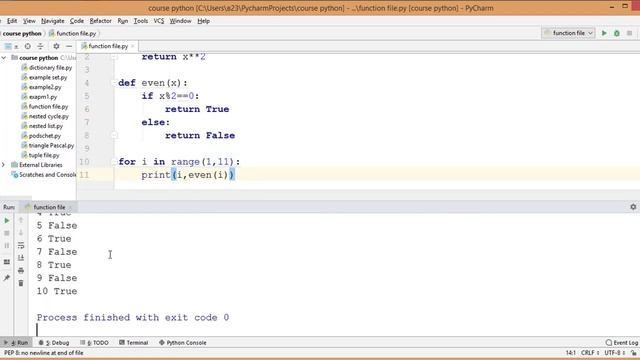
Task: Switch to the Debug tool window
Action: pyautogui.click(x=54, y=342)
